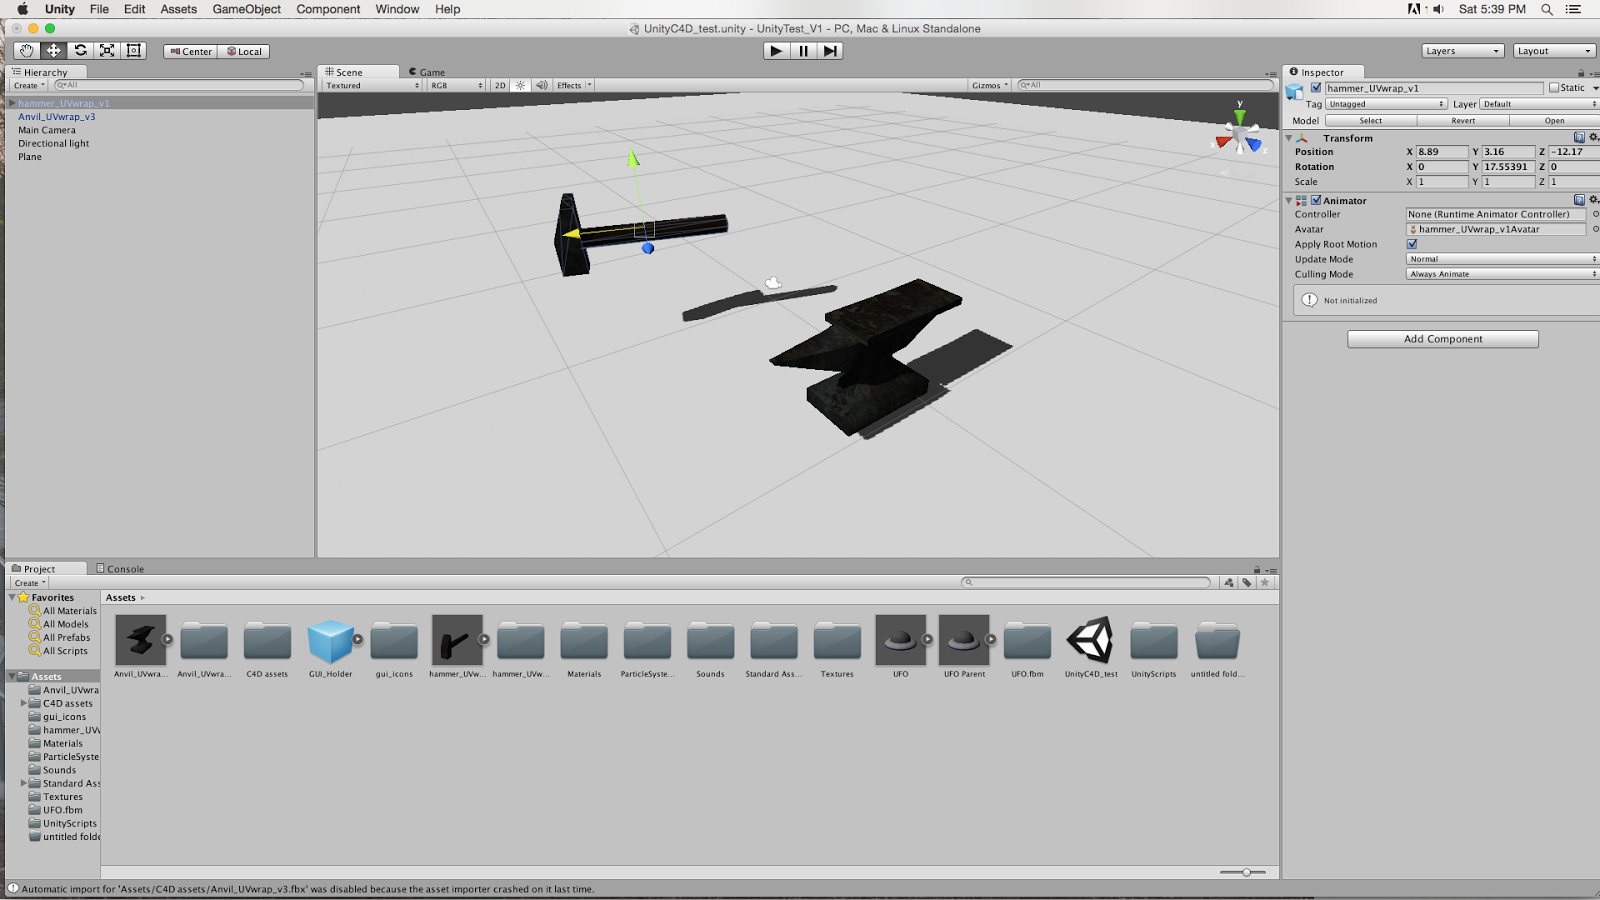Viewport: 1600px width, 900px height.
Task: Open the Apple menu
Action: [22, 10]
